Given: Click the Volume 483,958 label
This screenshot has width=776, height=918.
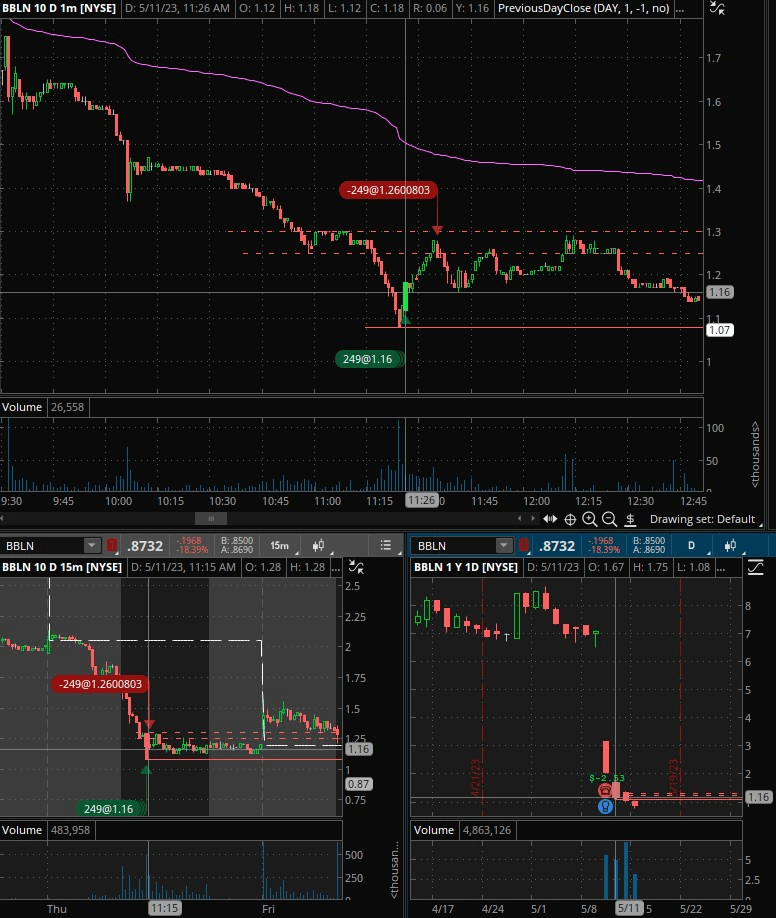Looking at the screenshot, I should coord(46,830).
